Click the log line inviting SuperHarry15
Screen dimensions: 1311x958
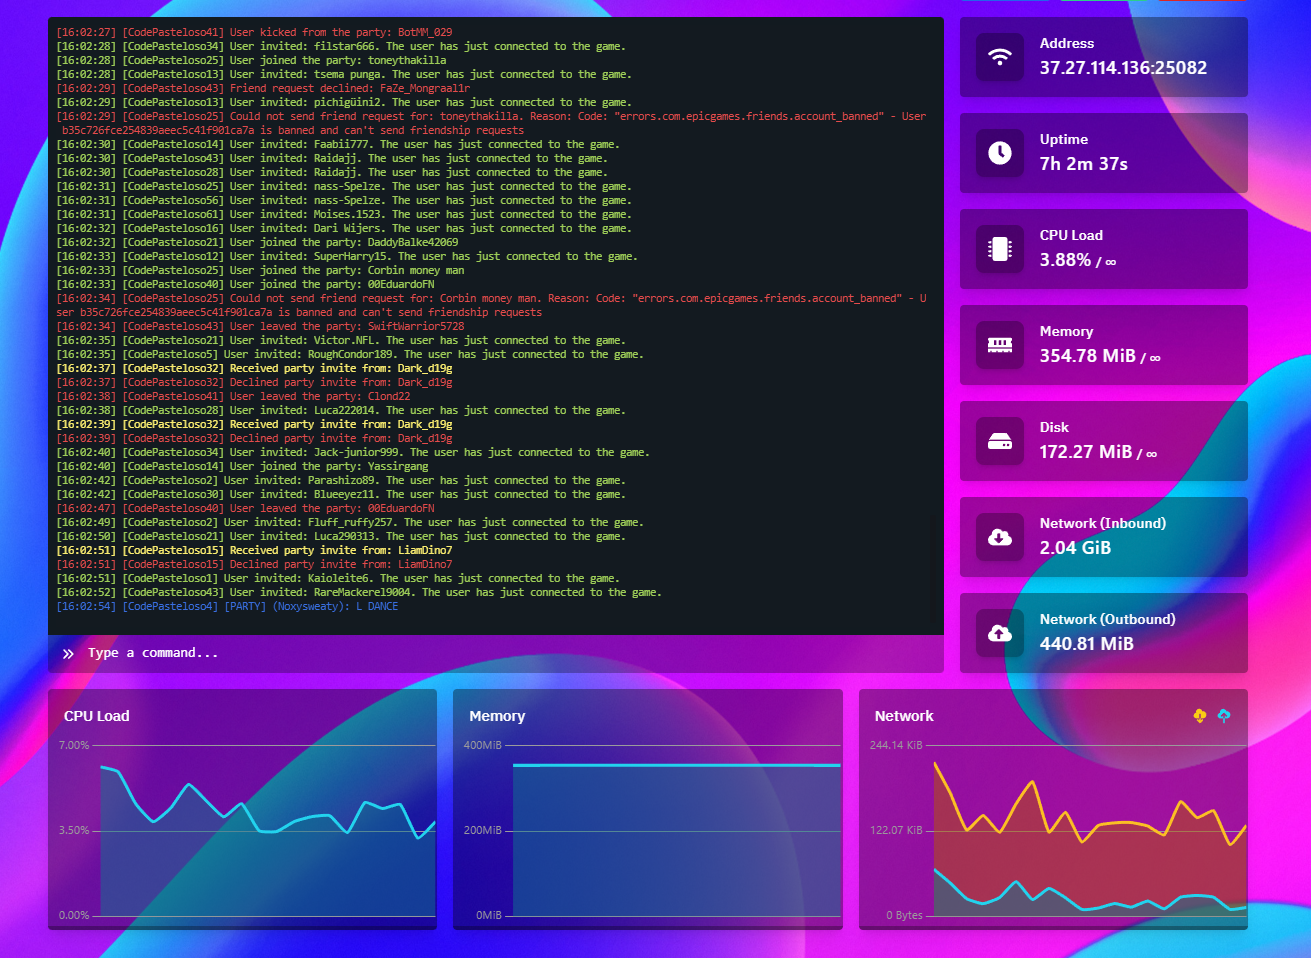347,256
